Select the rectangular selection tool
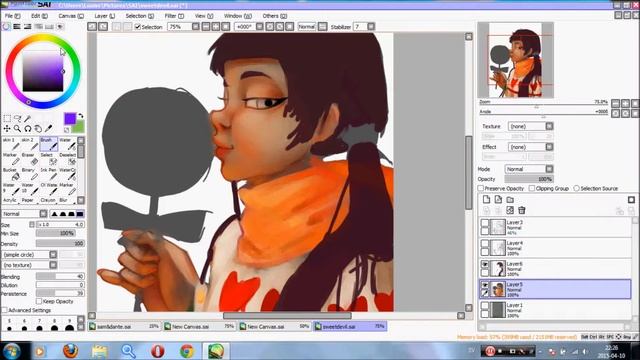The image size is (640, 360). [7, 119]
